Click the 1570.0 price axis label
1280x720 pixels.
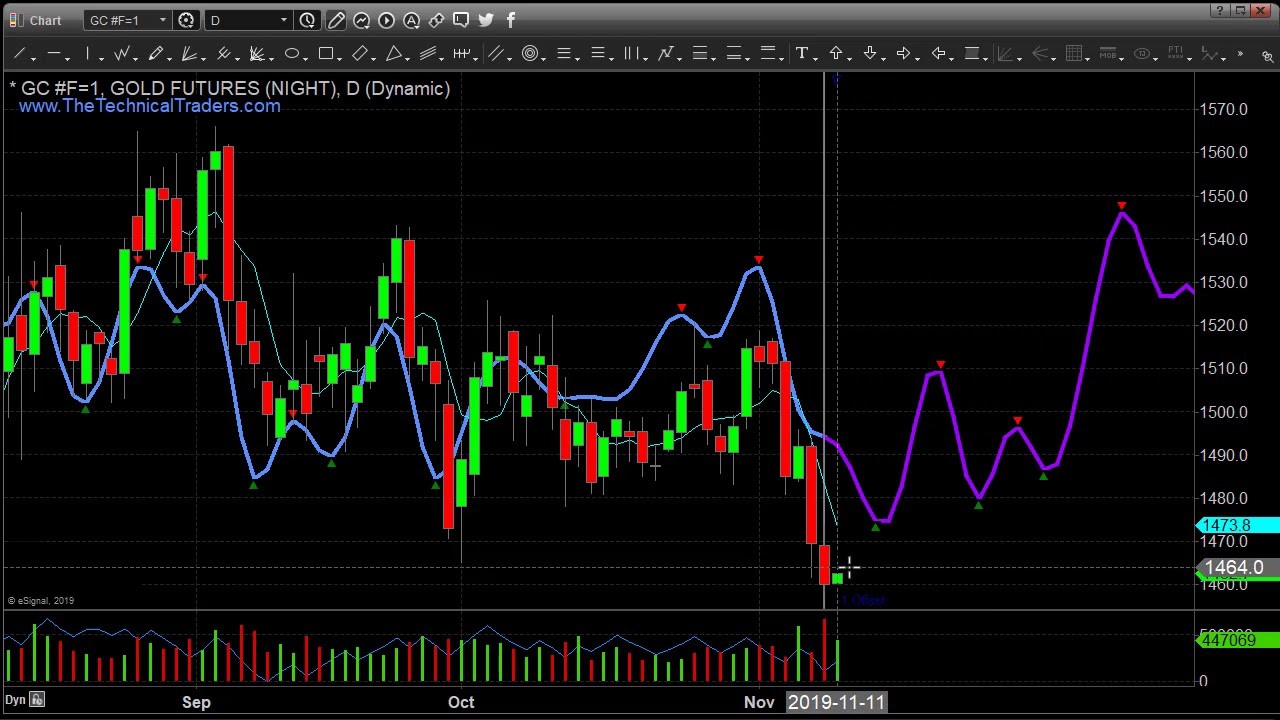click(1223, 109)
